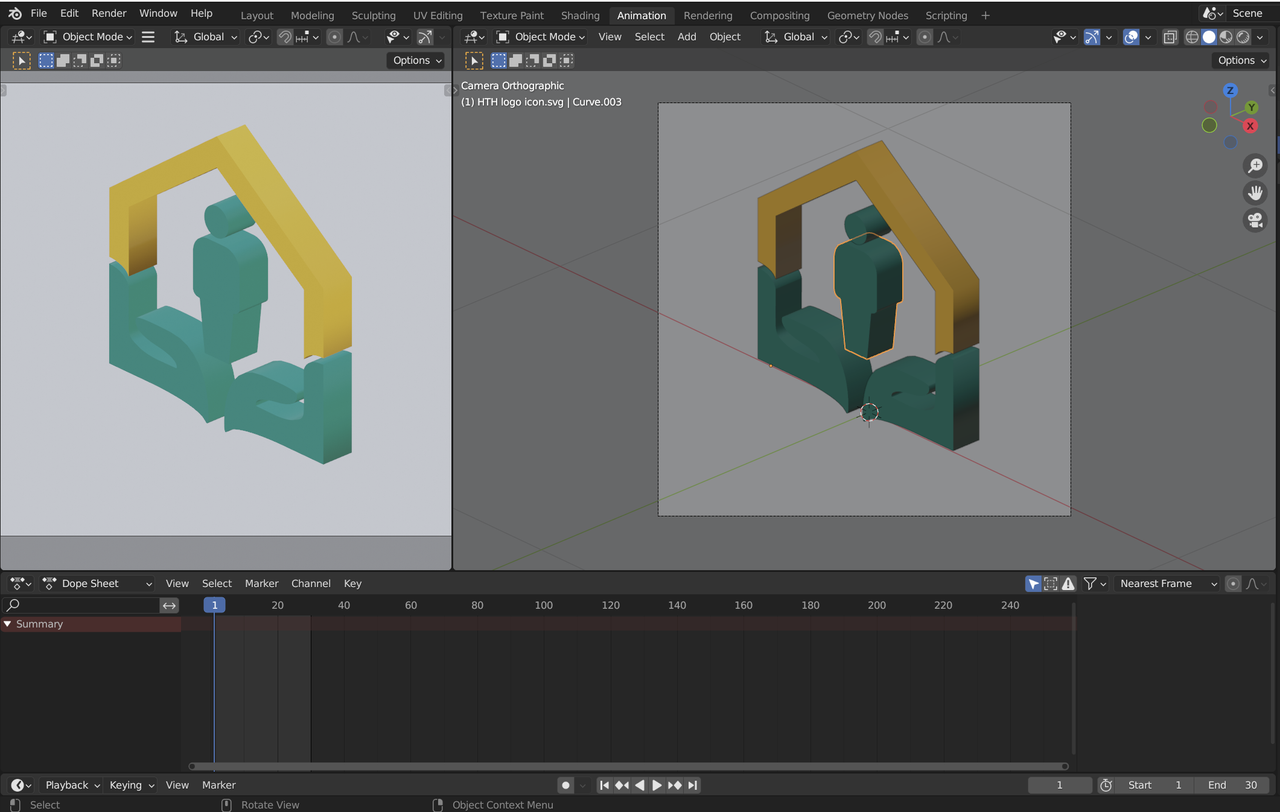Click the swap arrows beside search field
The image size is (1280, 812).
170,605
